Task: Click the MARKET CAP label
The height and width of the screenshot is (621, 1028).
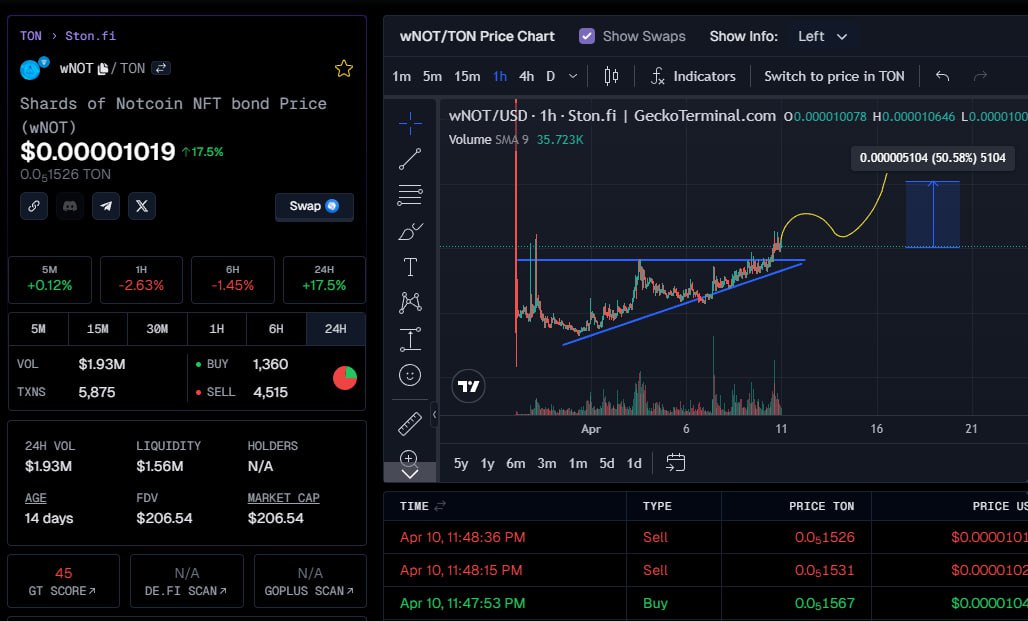Action: tap(283, 498)
